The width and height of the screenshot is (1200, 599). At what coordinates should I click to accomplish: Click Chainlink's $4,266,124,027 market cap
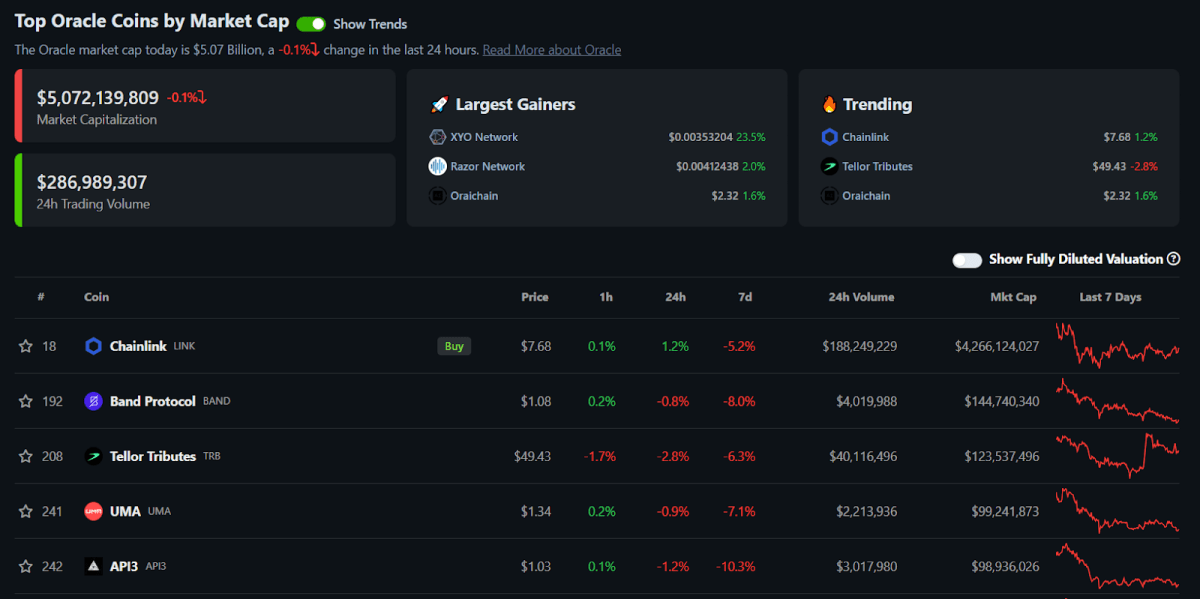pyautogui.click(x=997, y=346)
